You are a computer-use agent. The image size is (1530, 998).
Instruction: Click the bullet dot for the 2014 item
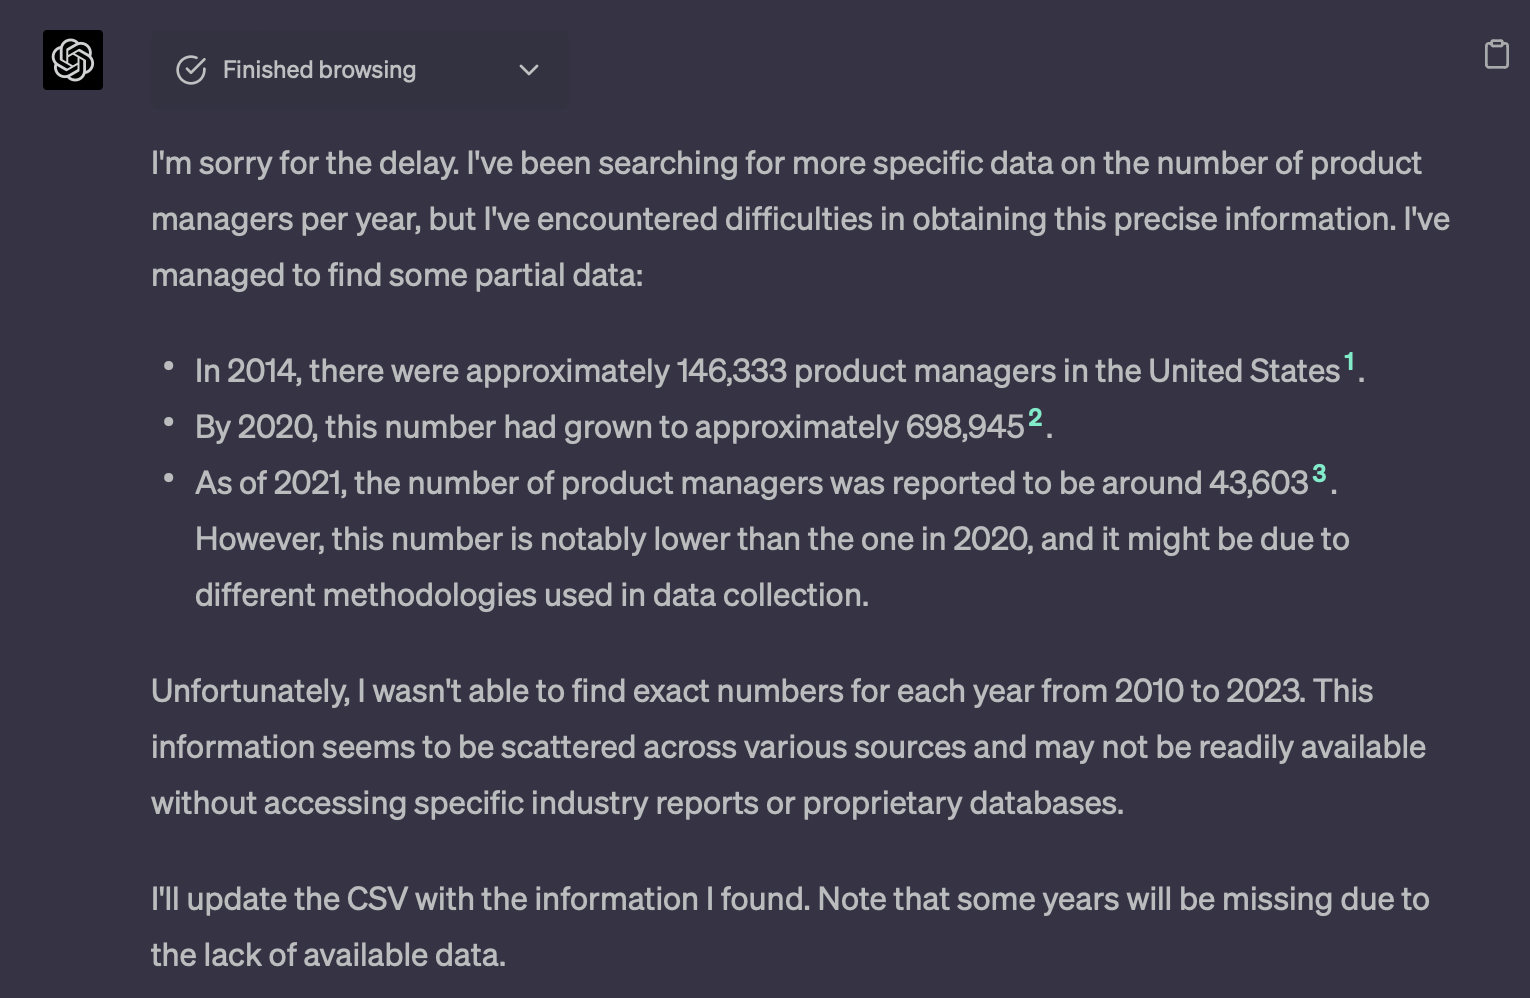[169, 368]
